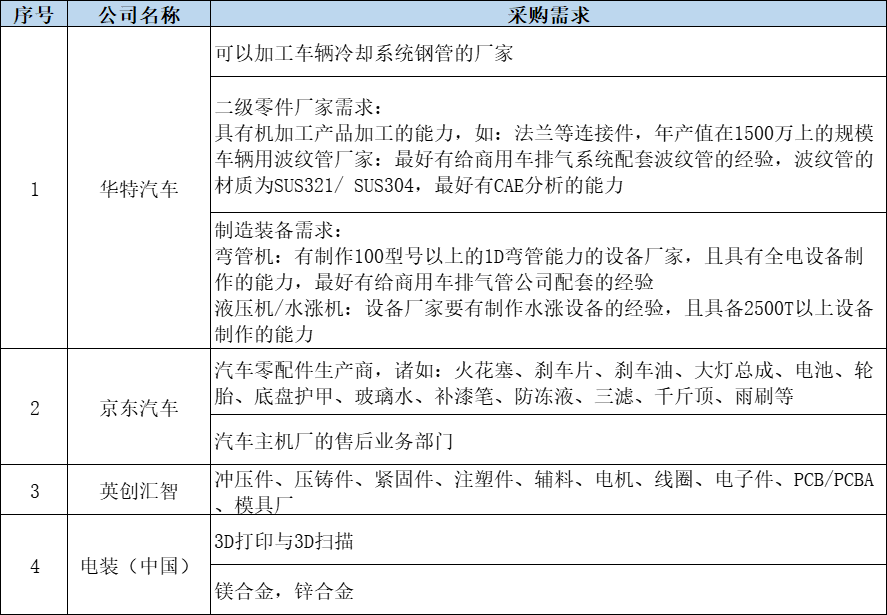This screenshot has width=887, height=615.
Task: Click the 二级零件厂家需求 cell
Action: point(548,145)
